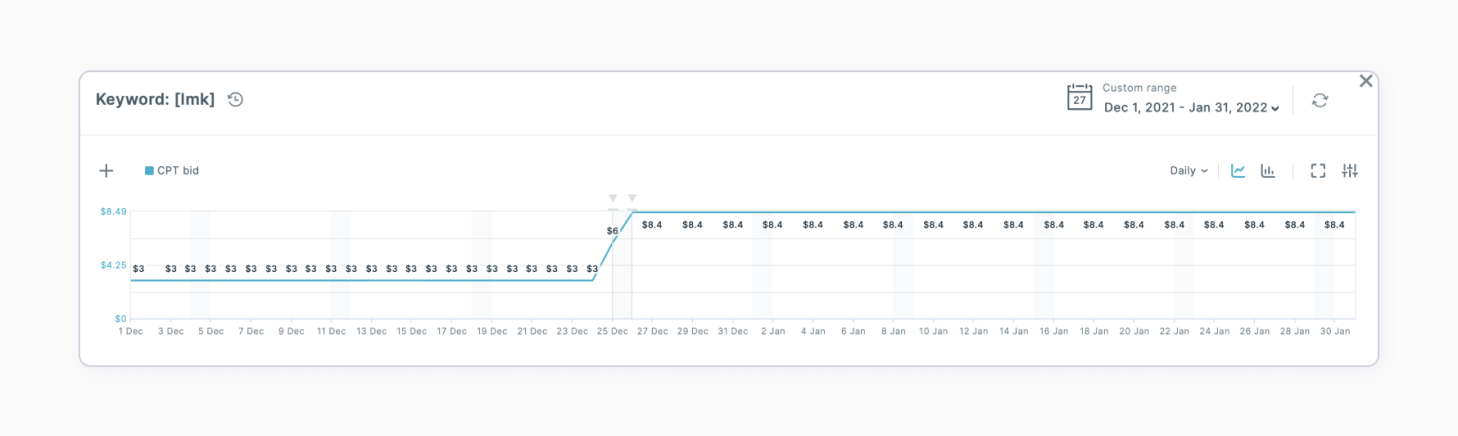Toggle the CPT bid series legend label
This screenshot has width=1458, height=436.
pos(178,171)
